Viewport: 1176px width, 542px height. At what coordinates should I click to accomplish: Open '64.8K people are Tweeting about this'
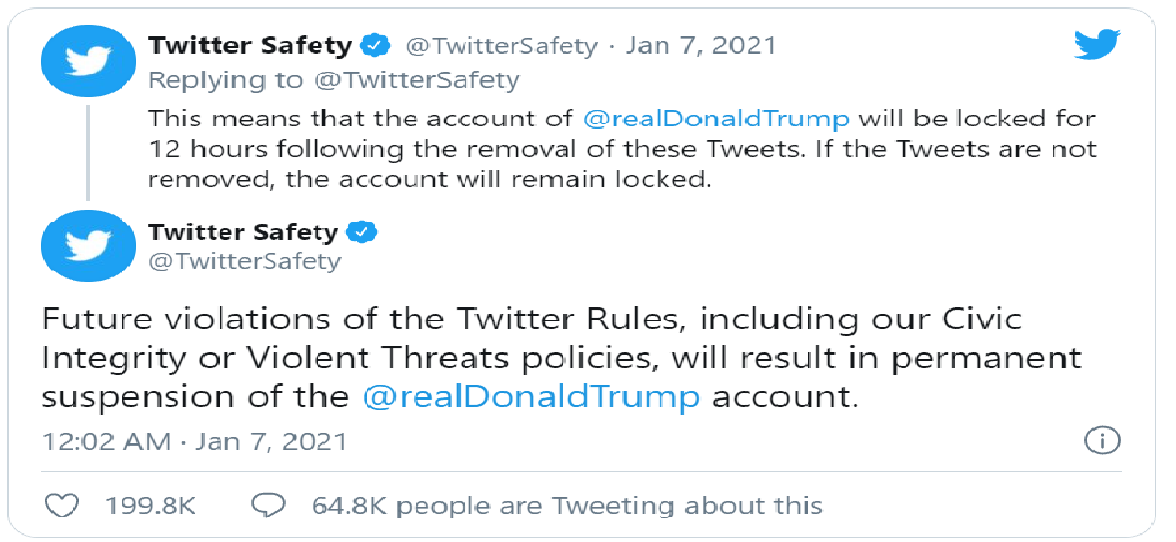pyautogui.click(x=568, y=506)
